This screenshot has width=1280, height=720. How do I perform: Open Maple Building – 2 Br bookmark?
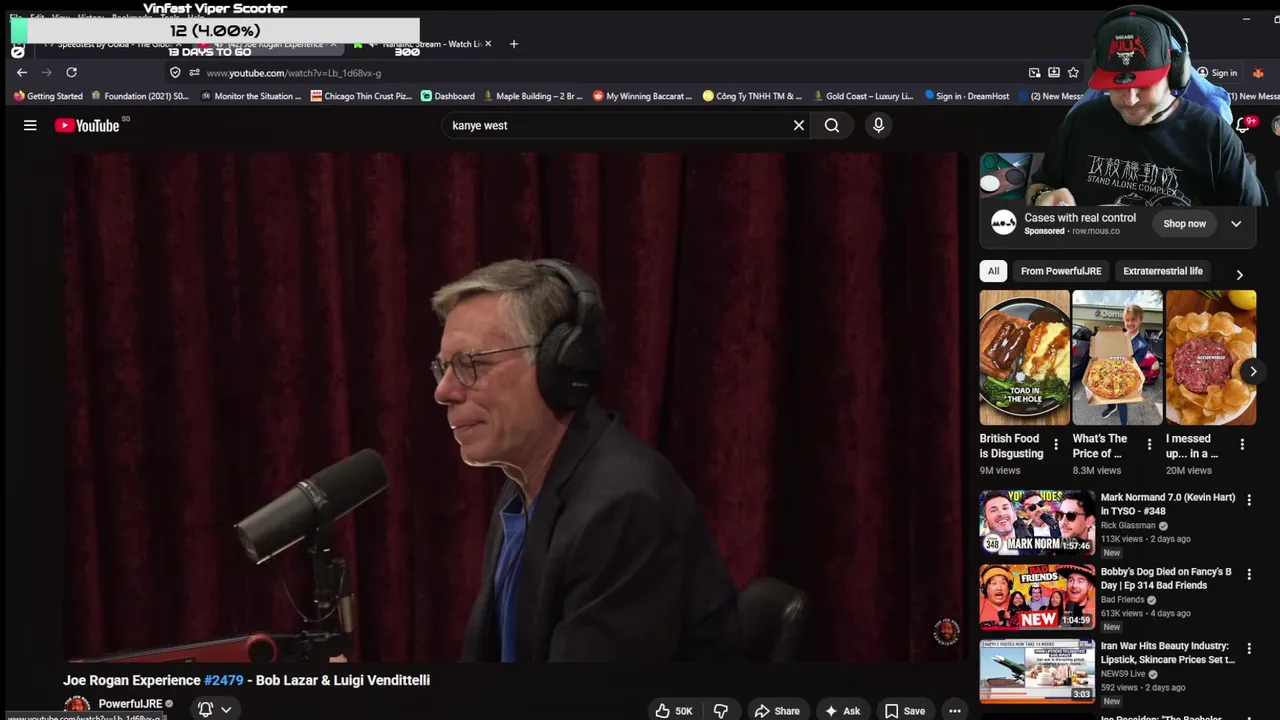coord(532,96)
